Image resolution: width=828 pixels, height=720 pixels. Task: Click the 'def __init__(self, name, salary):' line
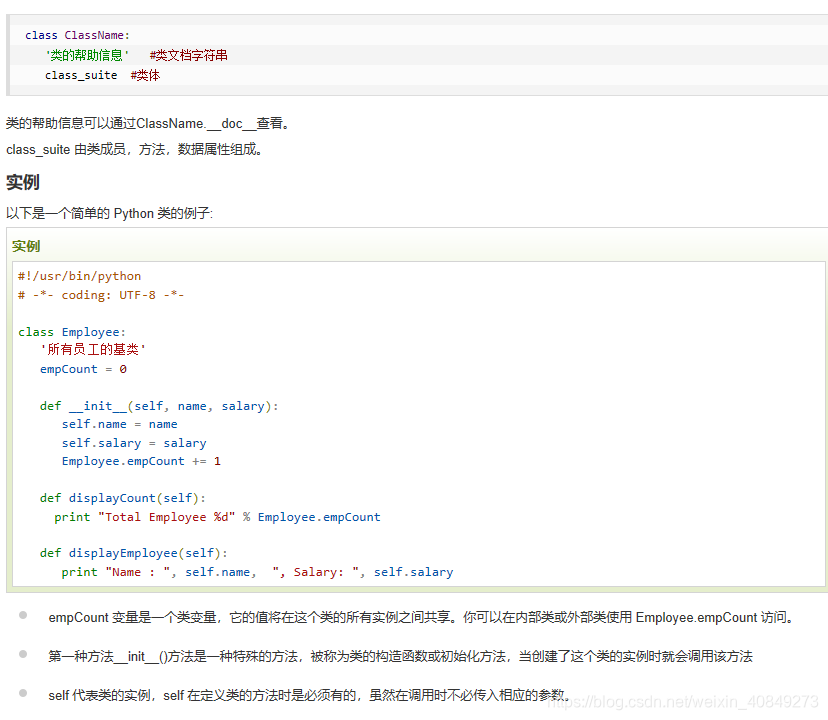[159, 406]
